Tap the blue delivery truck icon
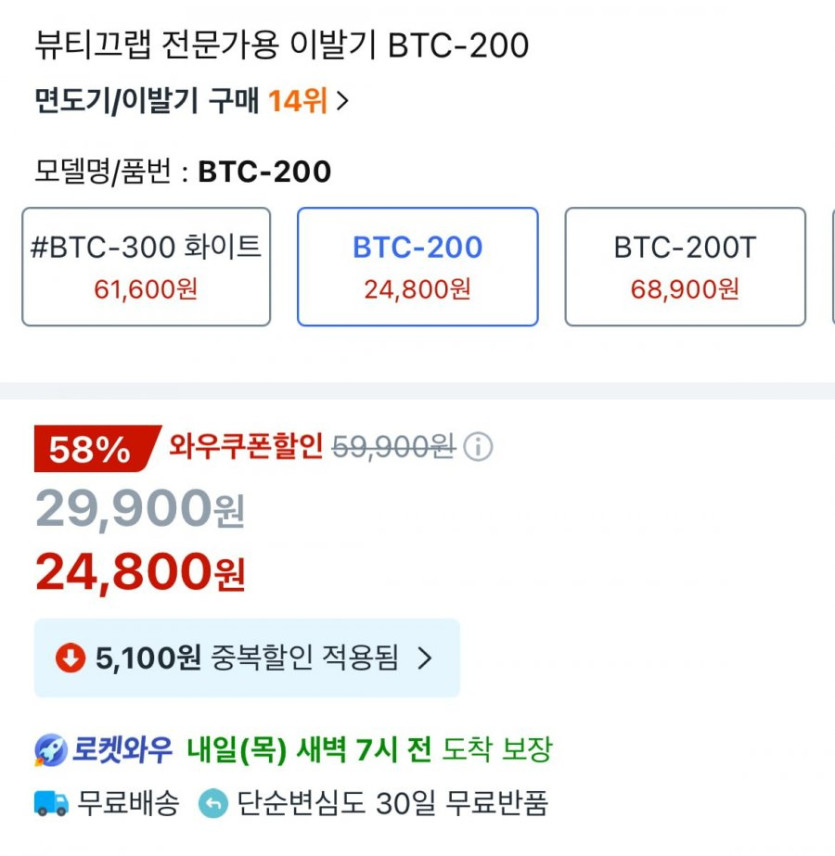The width and height of the screenshot is (835, 856). 51,802
